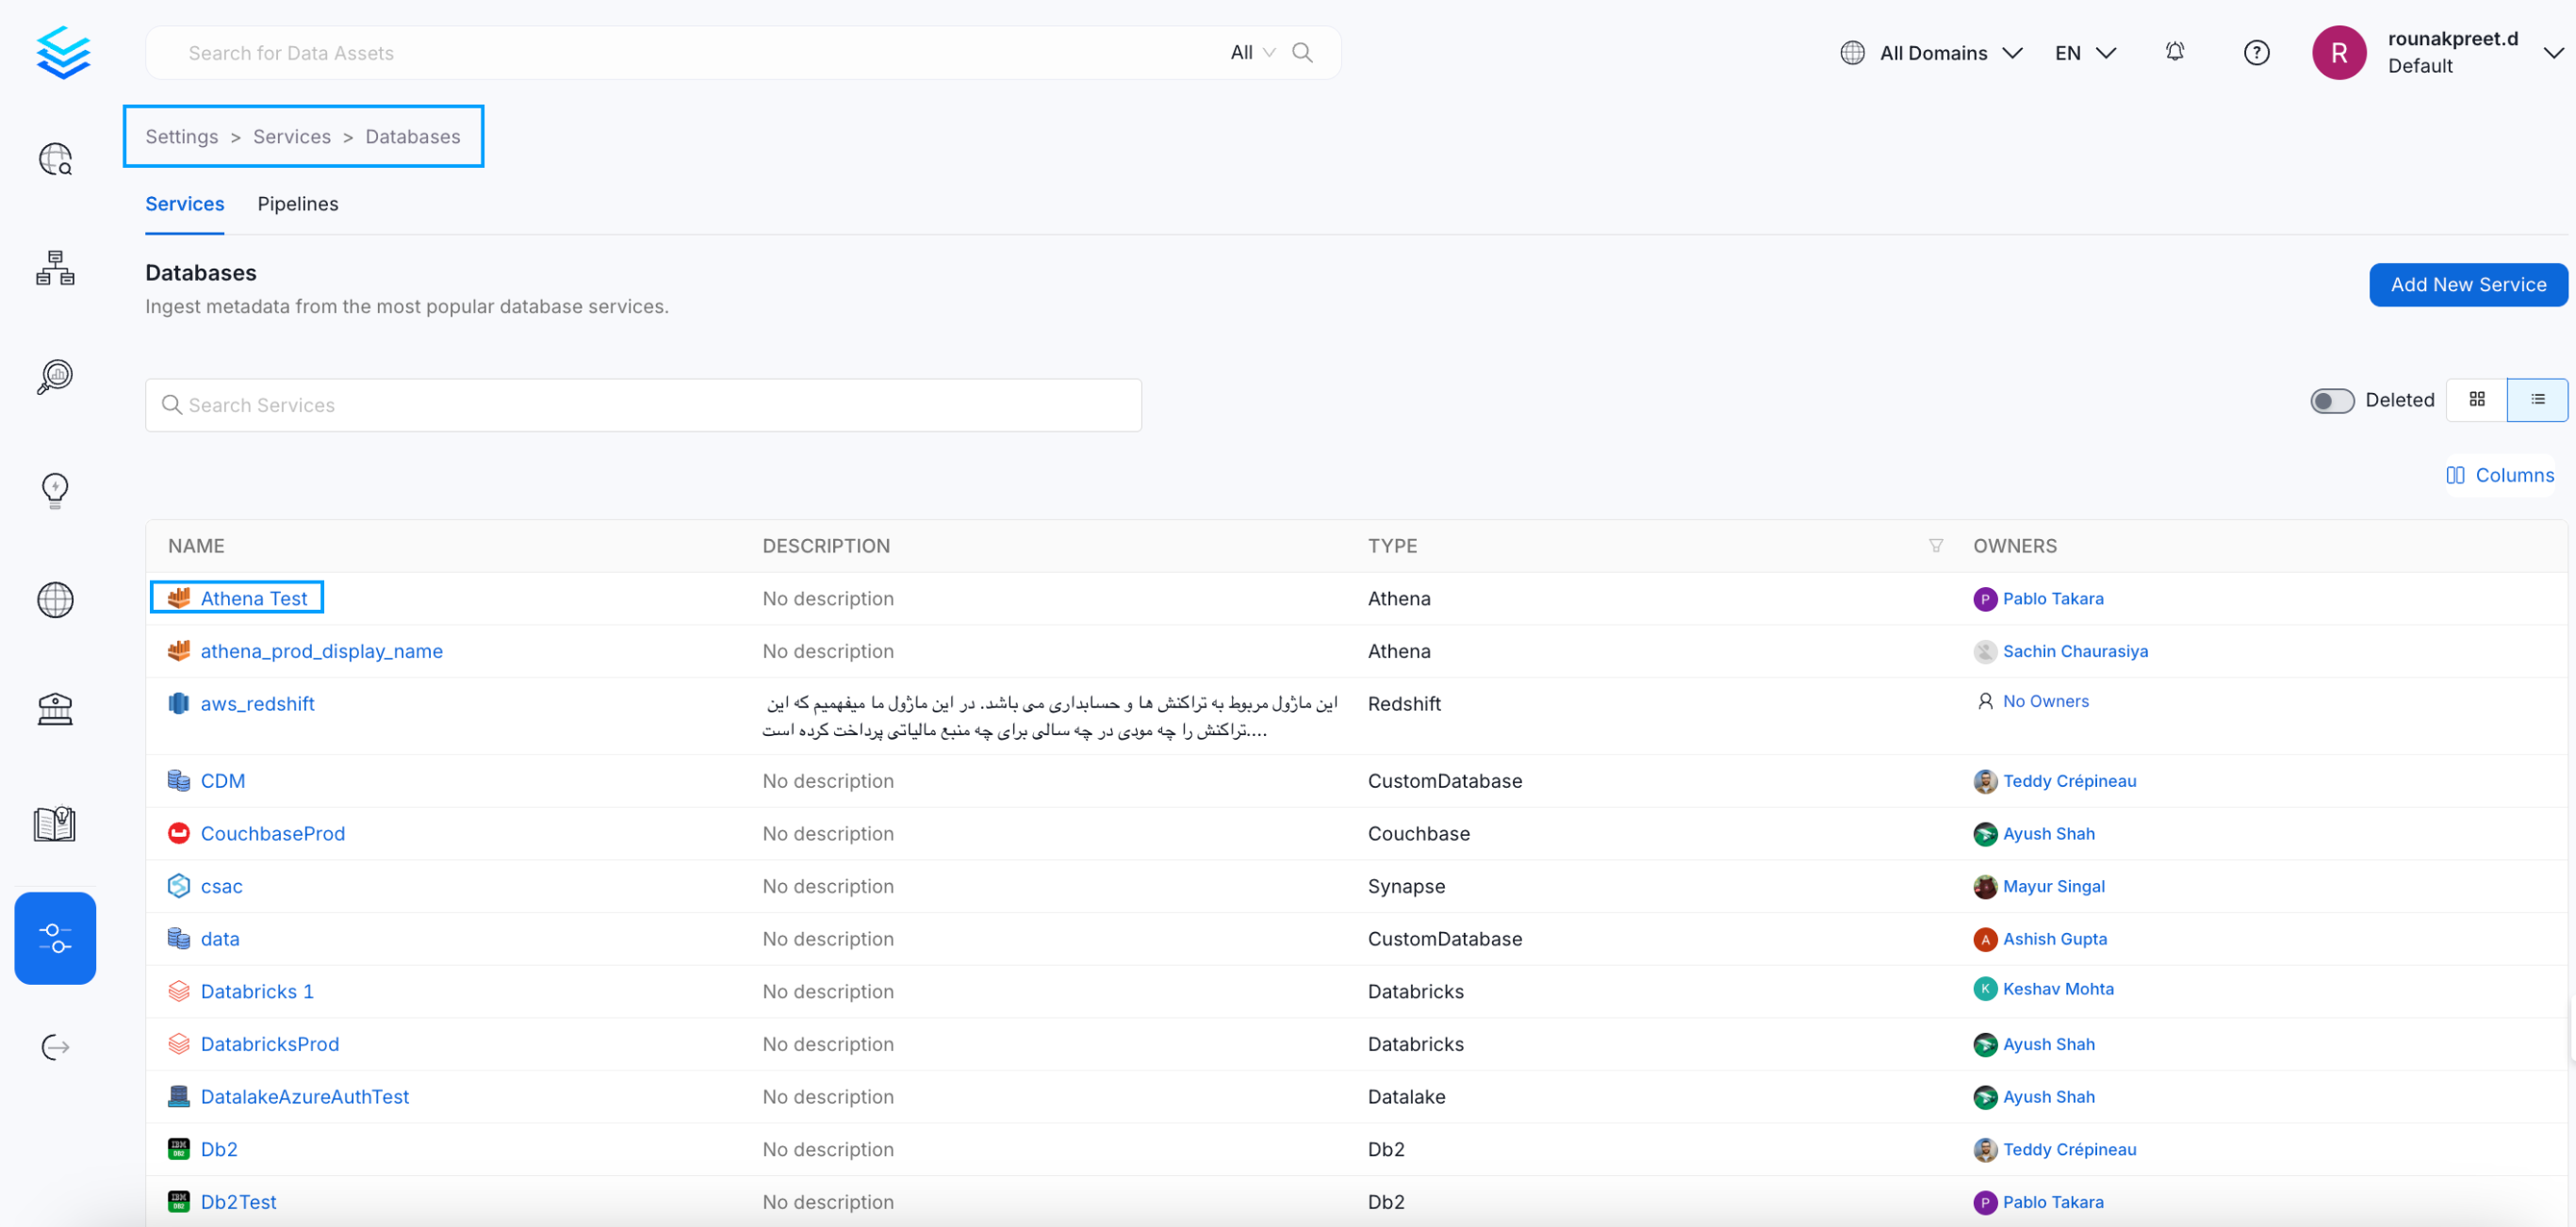
Task: Open the Domains globe sidebar icon
Action: click(55, 600)
